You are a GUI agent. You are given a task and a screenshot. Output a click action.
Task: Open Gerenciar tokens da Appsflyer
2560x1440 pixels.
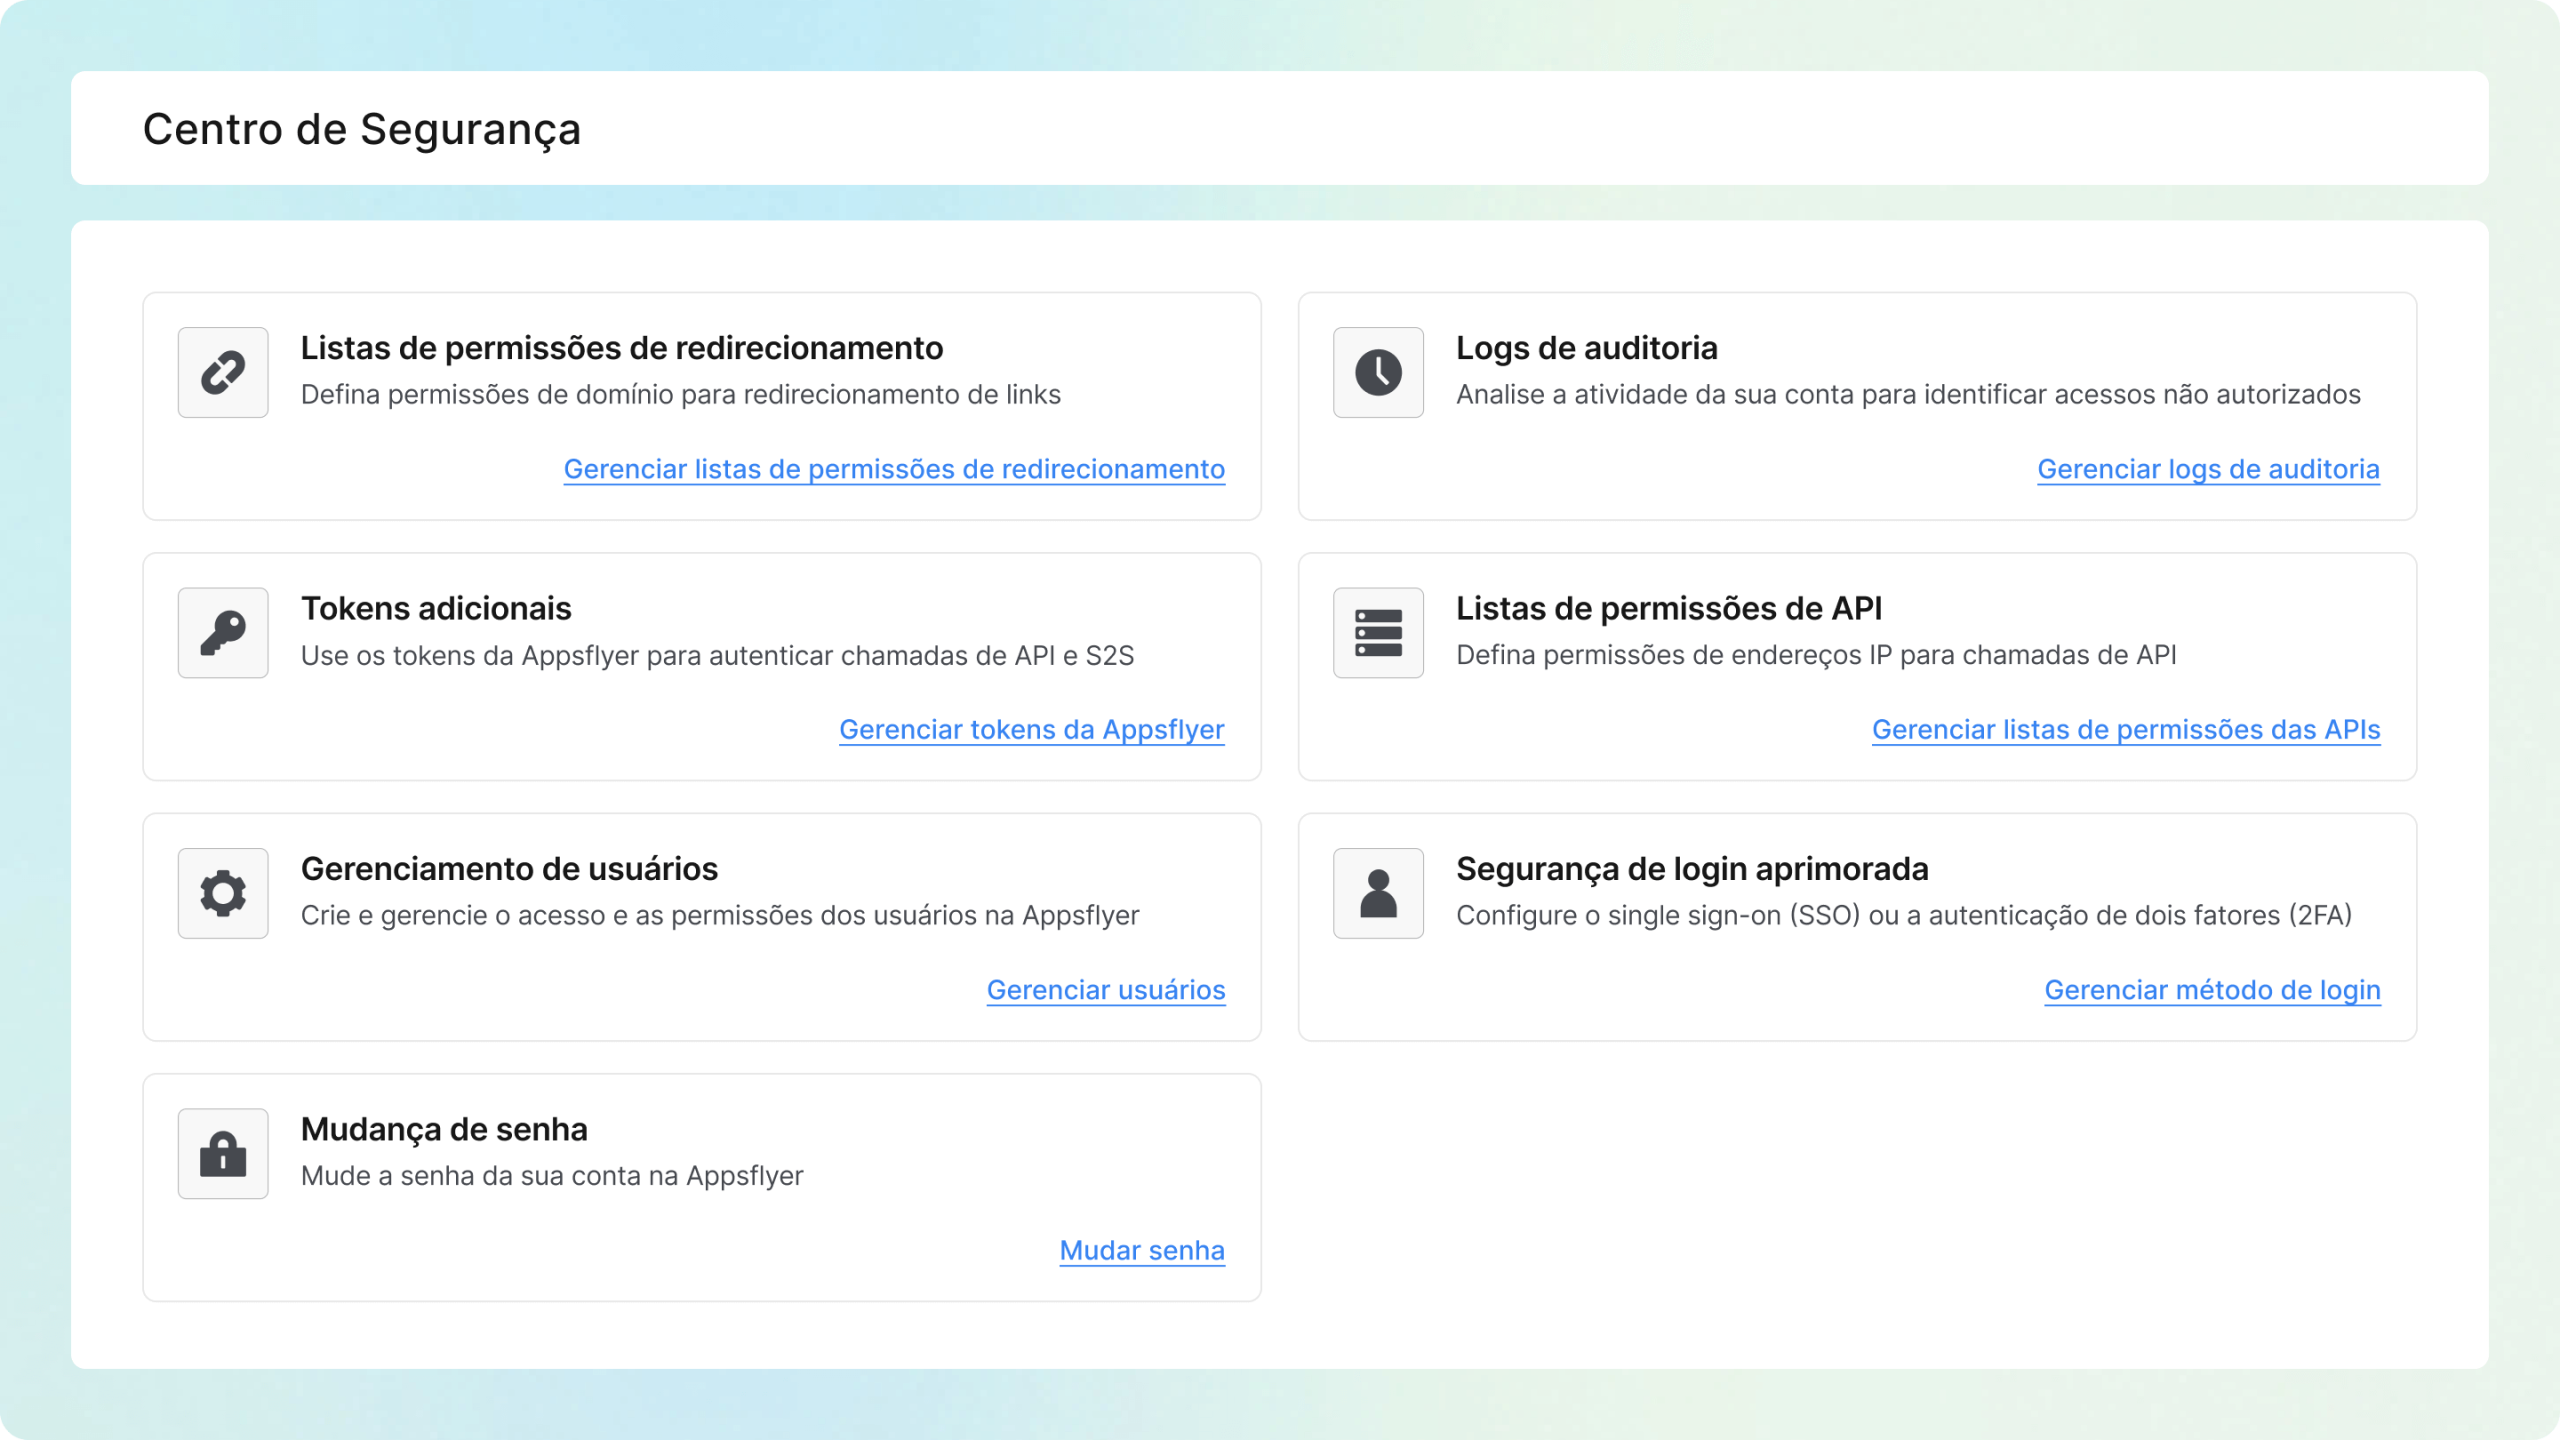pos(1031,730)
